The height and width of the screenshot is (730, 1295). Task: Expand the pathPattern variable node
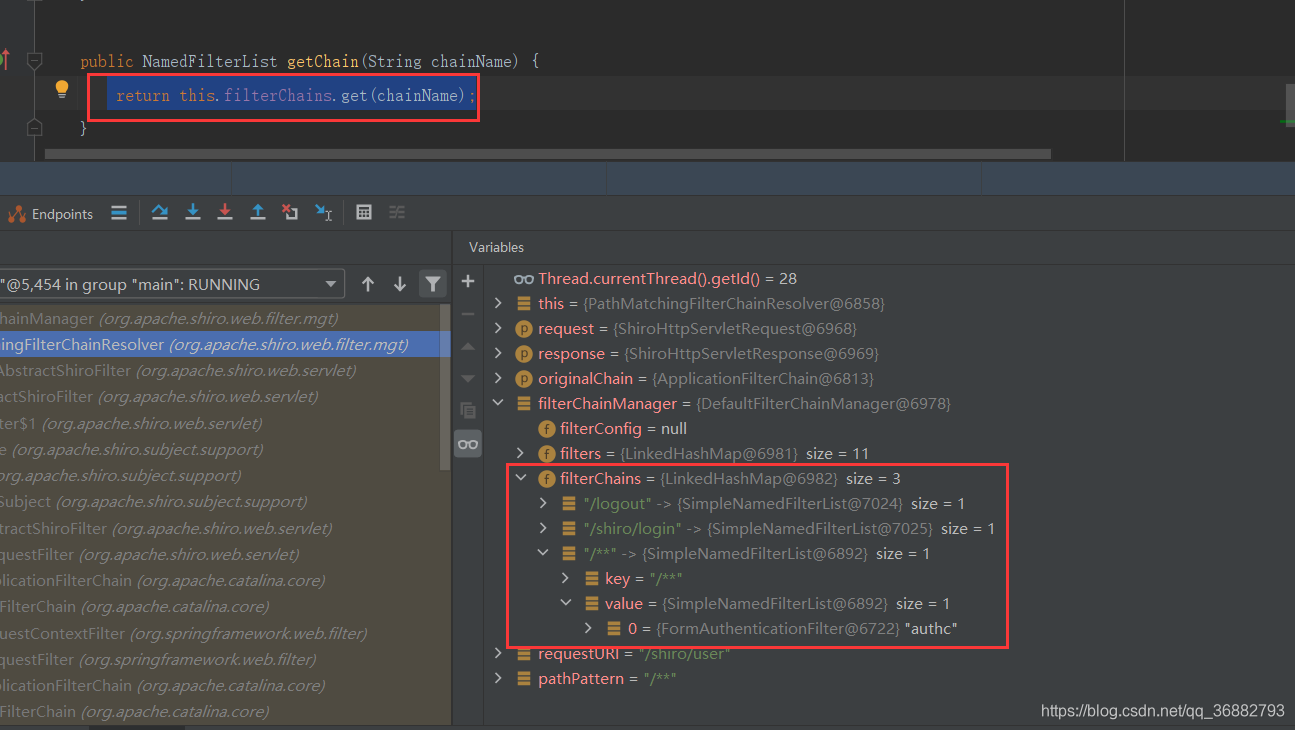499,678
